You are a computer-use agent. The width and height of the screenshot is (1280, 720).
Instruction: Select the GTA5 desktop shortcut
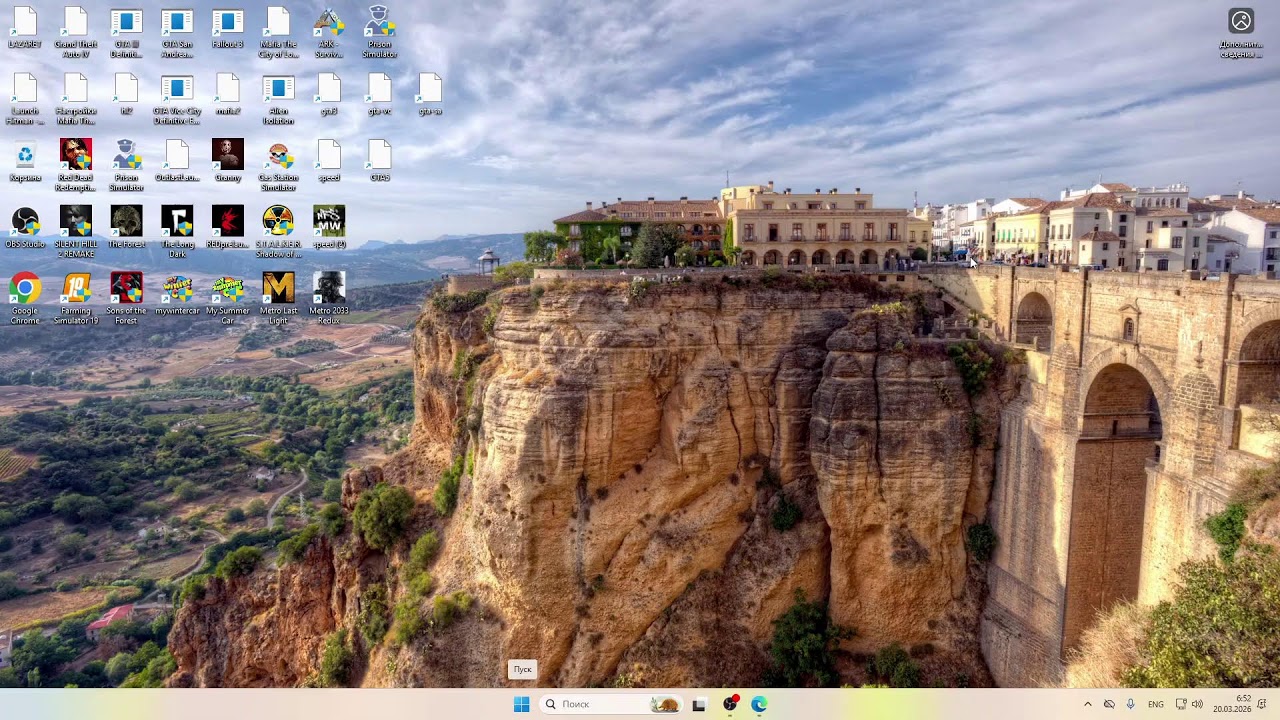pyautogui.click(x=380, y=161)
